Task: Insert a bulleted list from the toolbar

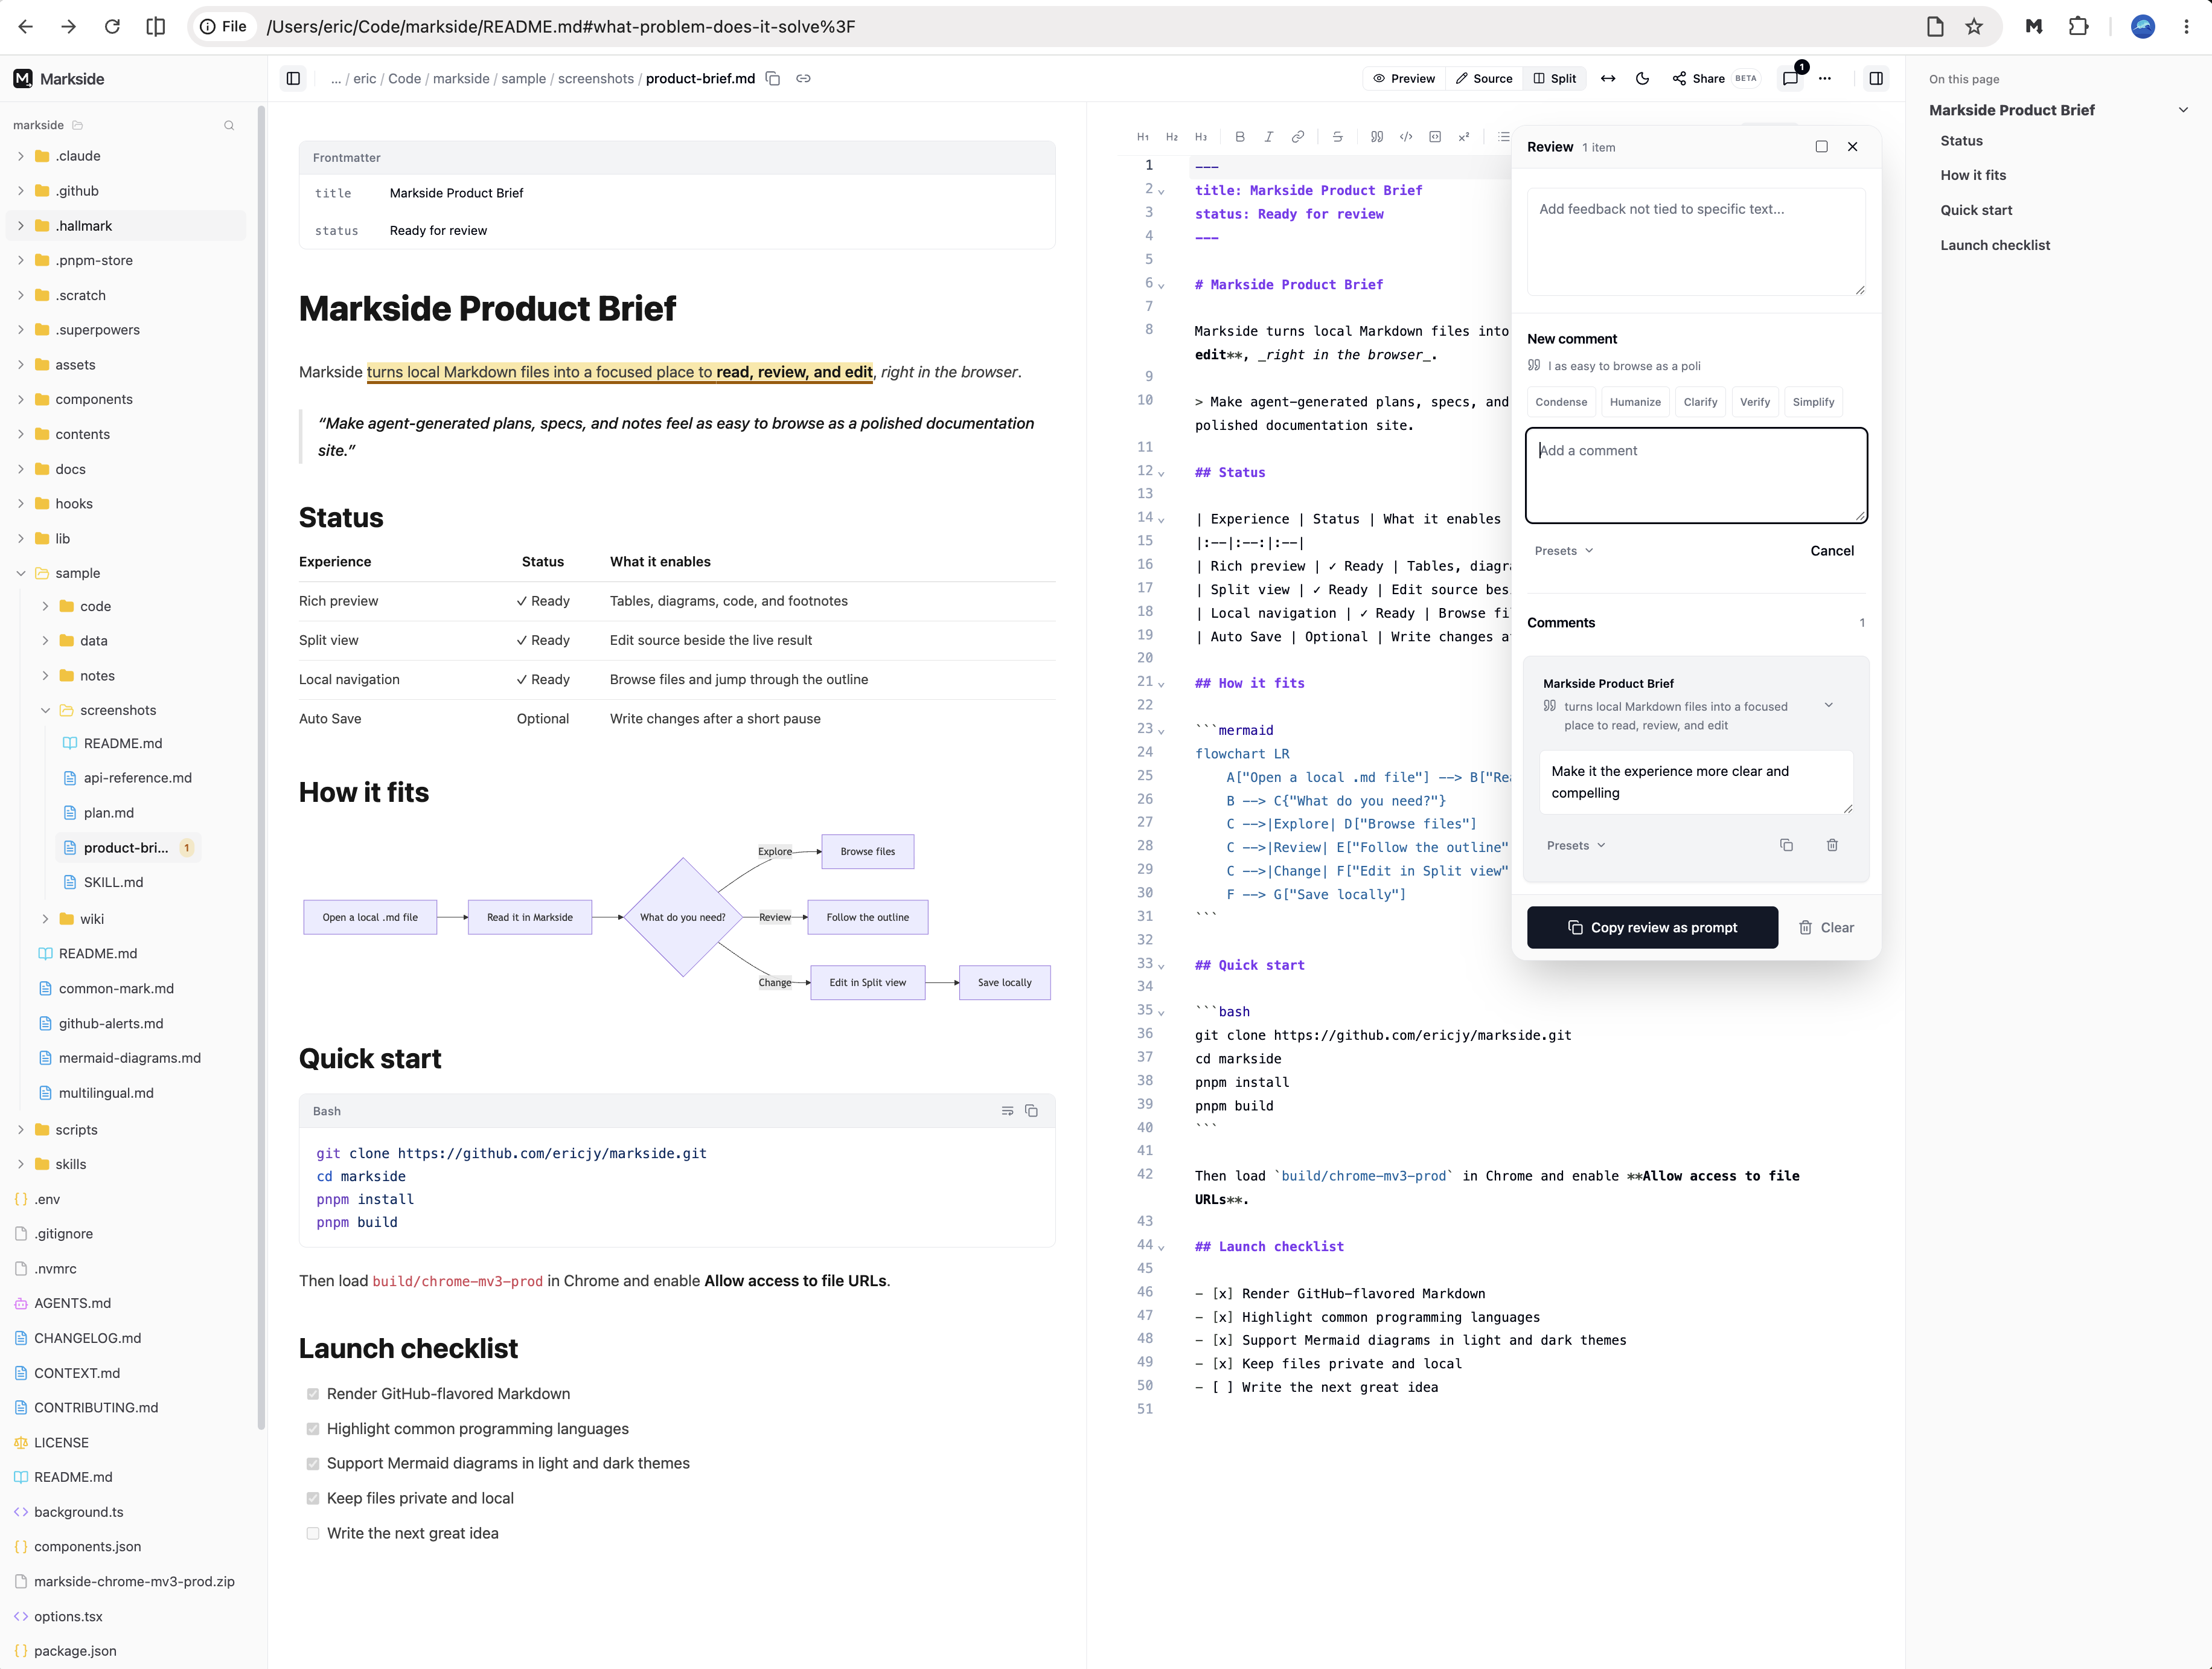Action: pos(1503,137)
